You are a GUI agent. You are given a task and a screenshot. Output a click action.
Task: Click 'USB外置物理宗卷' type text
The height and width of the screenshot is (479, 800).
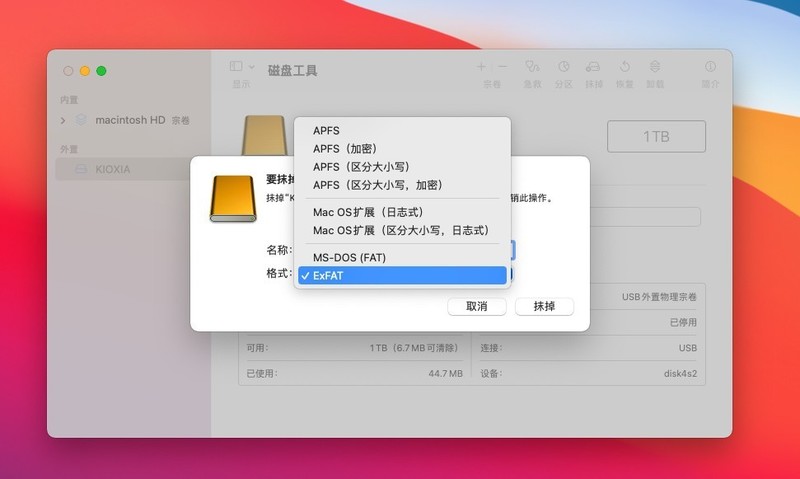(659, 297)
